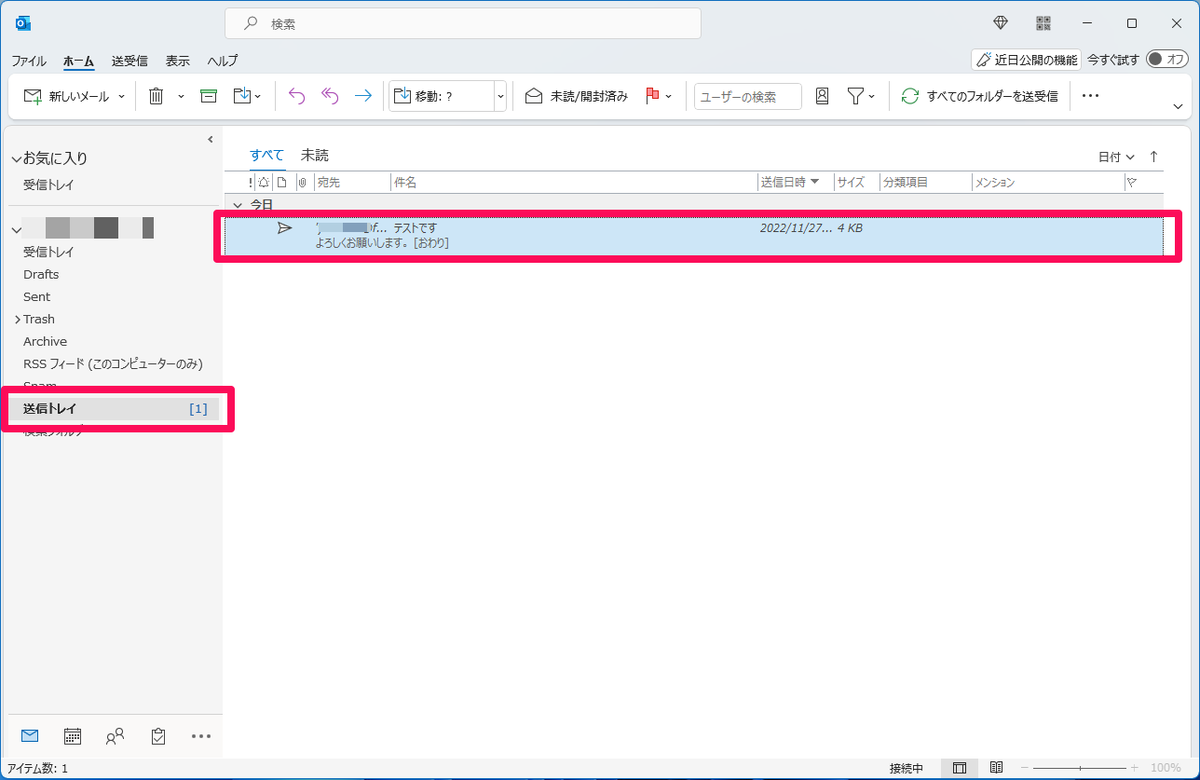Click the Move to folder icon
This screenshot has width=1200, height=780.
242,96
